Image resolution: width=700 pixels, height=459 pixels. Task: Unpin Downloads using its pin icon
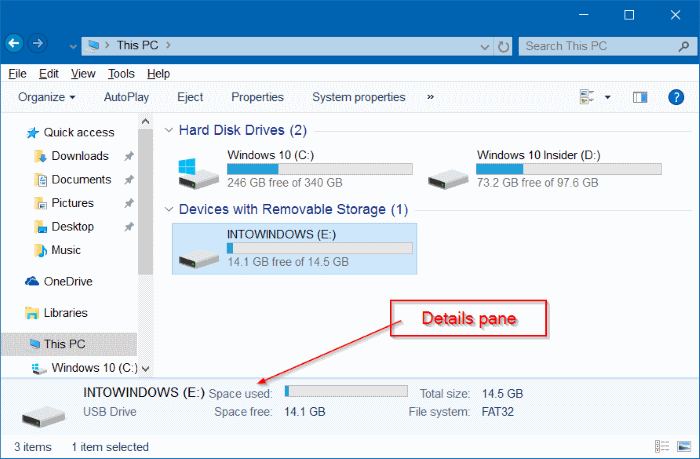(x=129, y=156)
